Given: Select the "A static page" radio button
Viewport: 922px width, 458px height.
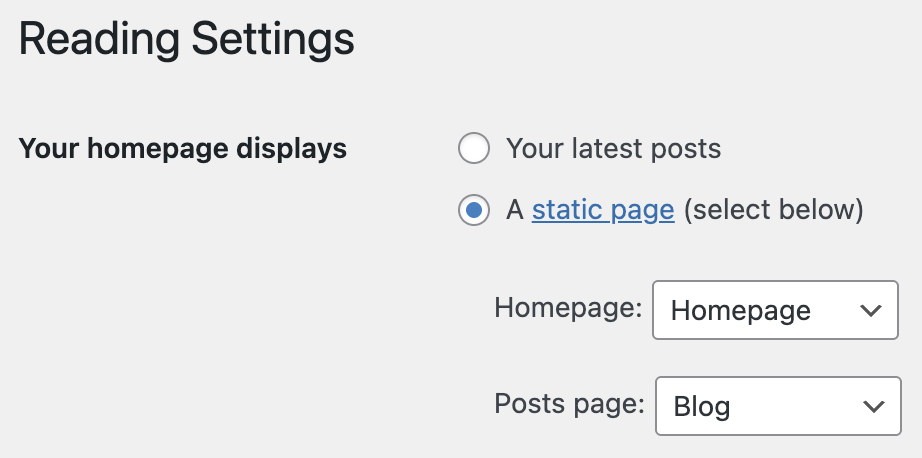Looking at the screenshot, I should coord(473,211).
